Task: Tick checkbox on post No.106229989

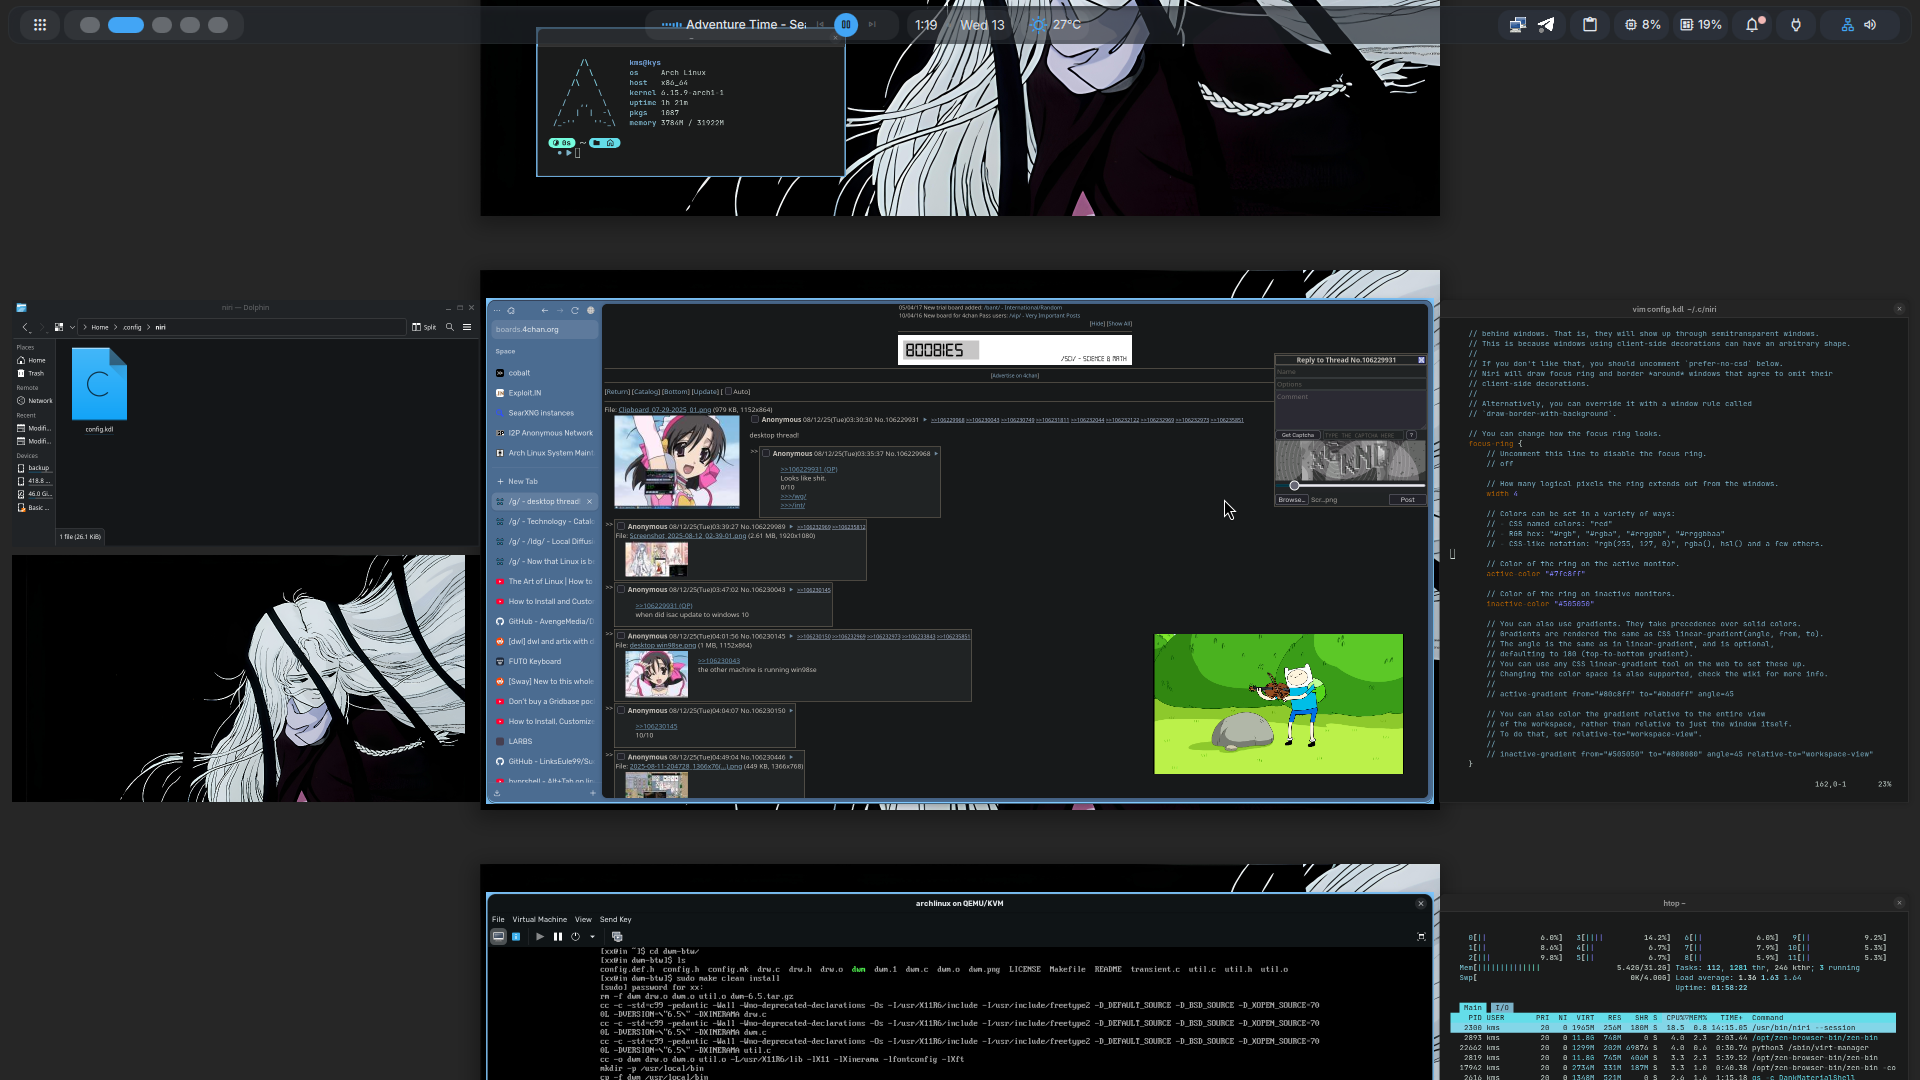Action: click(621, 526)
